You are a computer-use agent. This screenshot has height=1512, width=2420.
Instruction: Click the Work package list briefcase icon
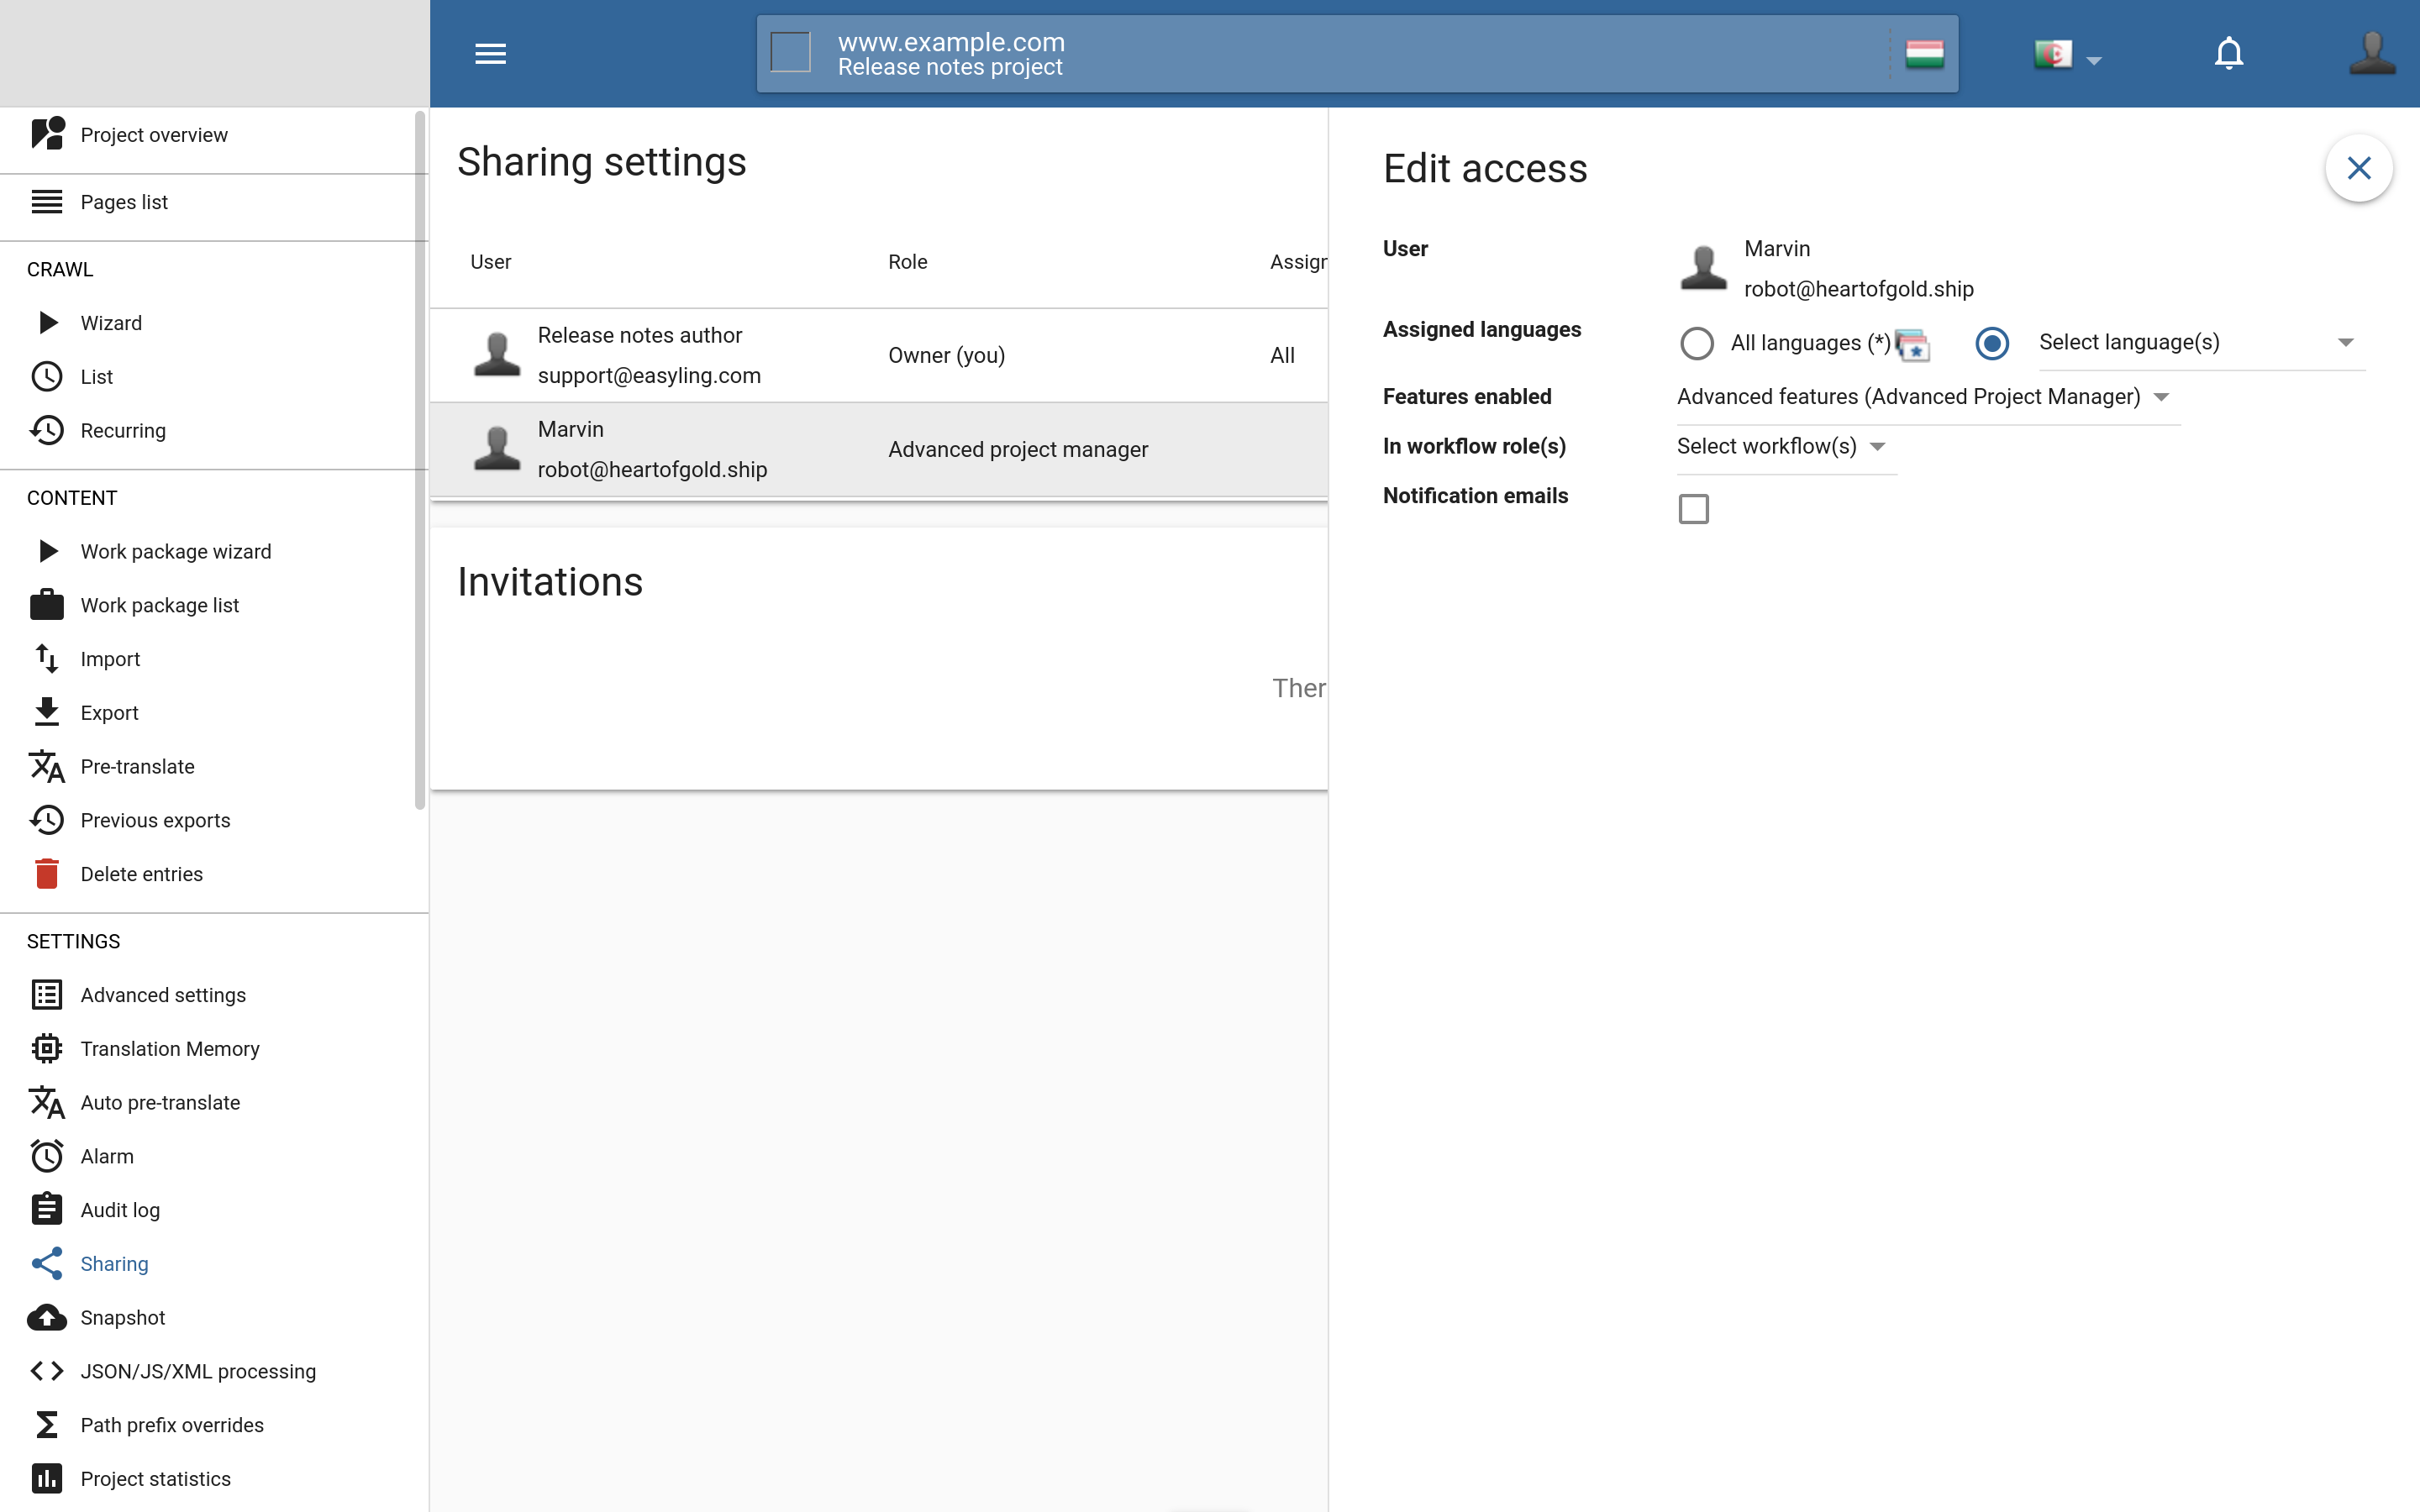pyautogui.click(x=47, y=605)
